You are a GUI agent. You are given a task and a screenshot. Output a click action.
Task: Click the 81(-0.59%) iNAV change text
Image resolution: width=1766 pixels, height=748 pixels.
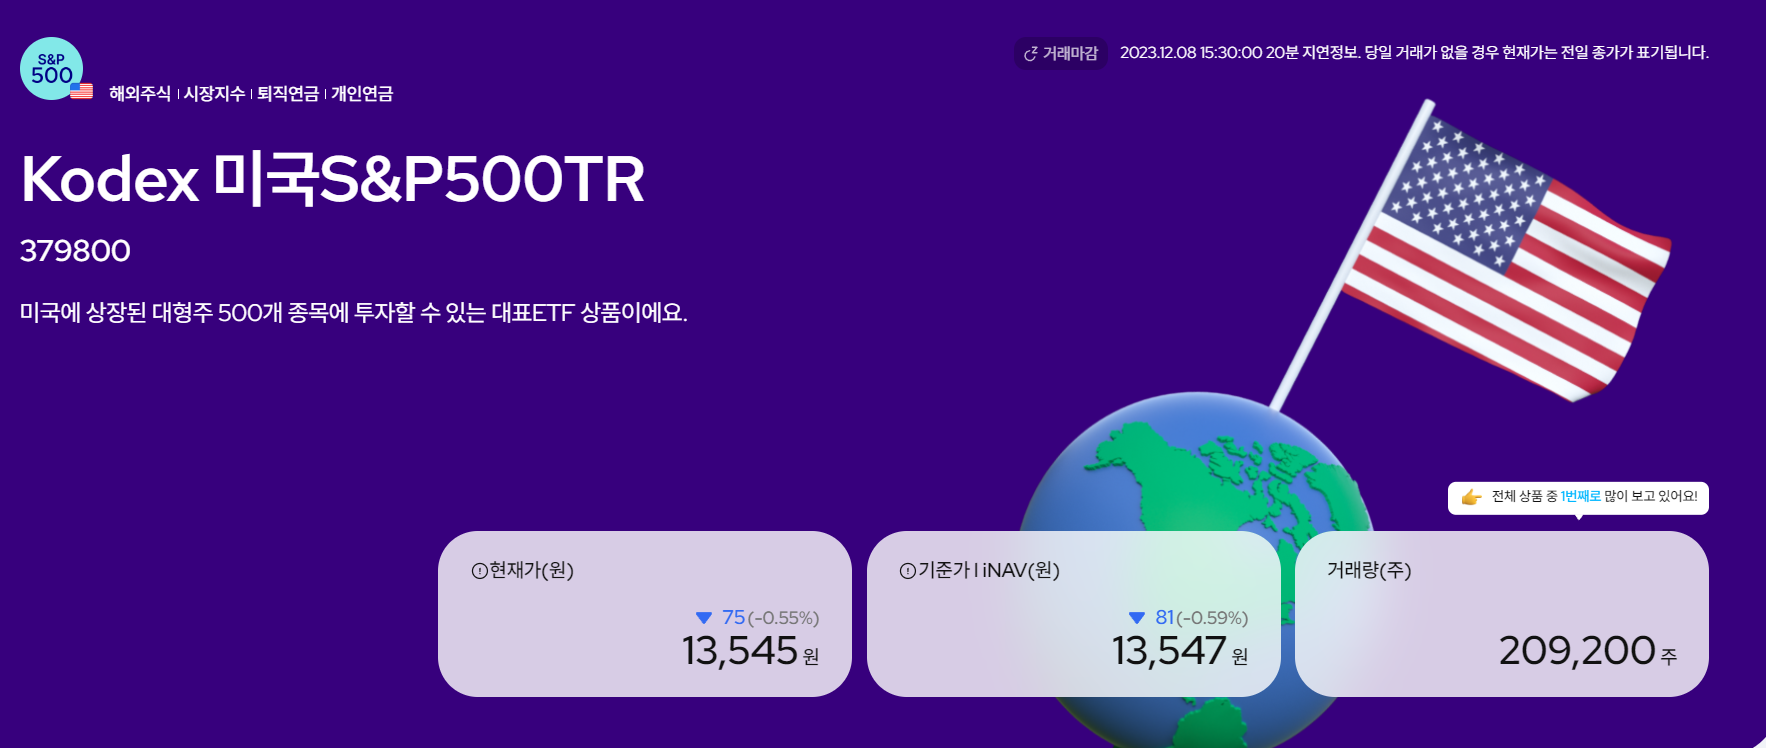coord(1202,618)
